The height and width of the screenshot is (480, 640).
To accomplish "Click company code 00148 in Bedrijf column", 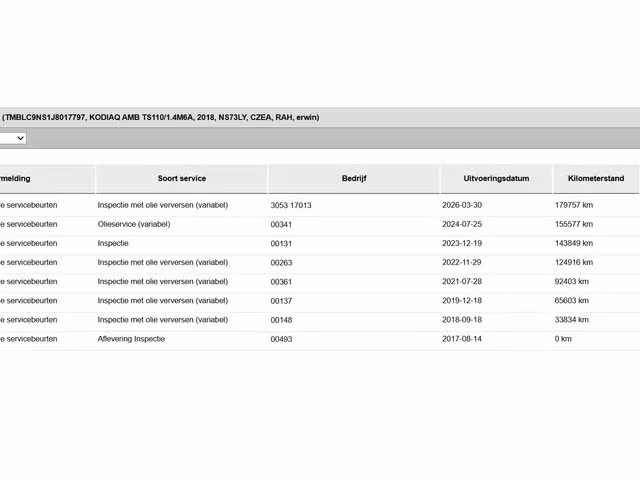I will tap(281, 320).
